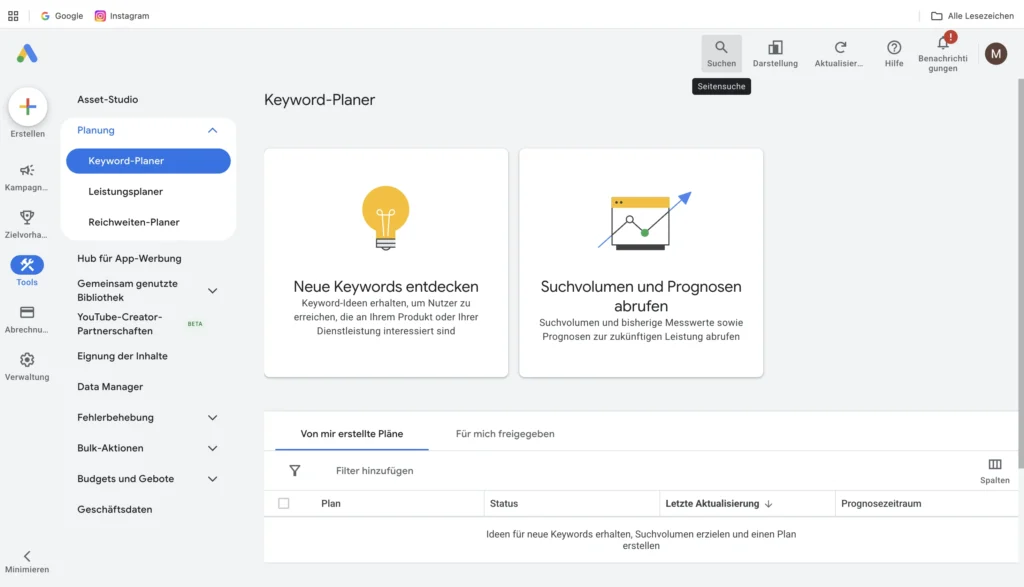Open the Google Ads logo home

(27, 53)
